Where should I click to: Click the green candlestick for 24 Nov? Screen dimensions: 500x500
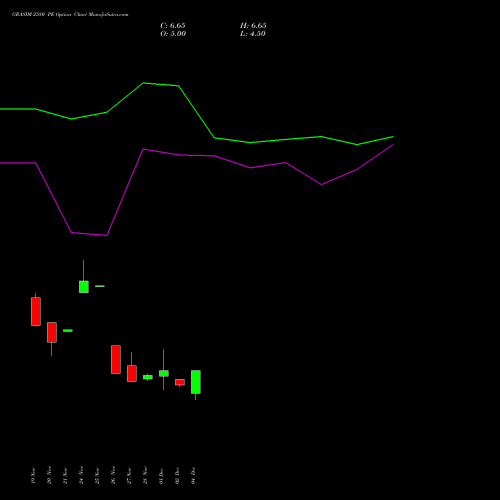tap(84, 287)
